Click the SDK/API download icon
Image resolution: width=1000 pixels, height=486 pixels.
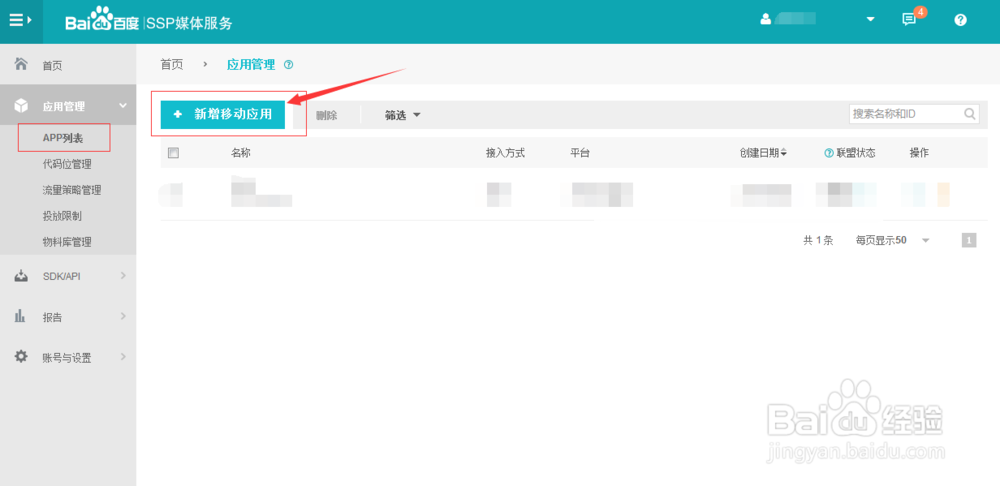[21, 276]
